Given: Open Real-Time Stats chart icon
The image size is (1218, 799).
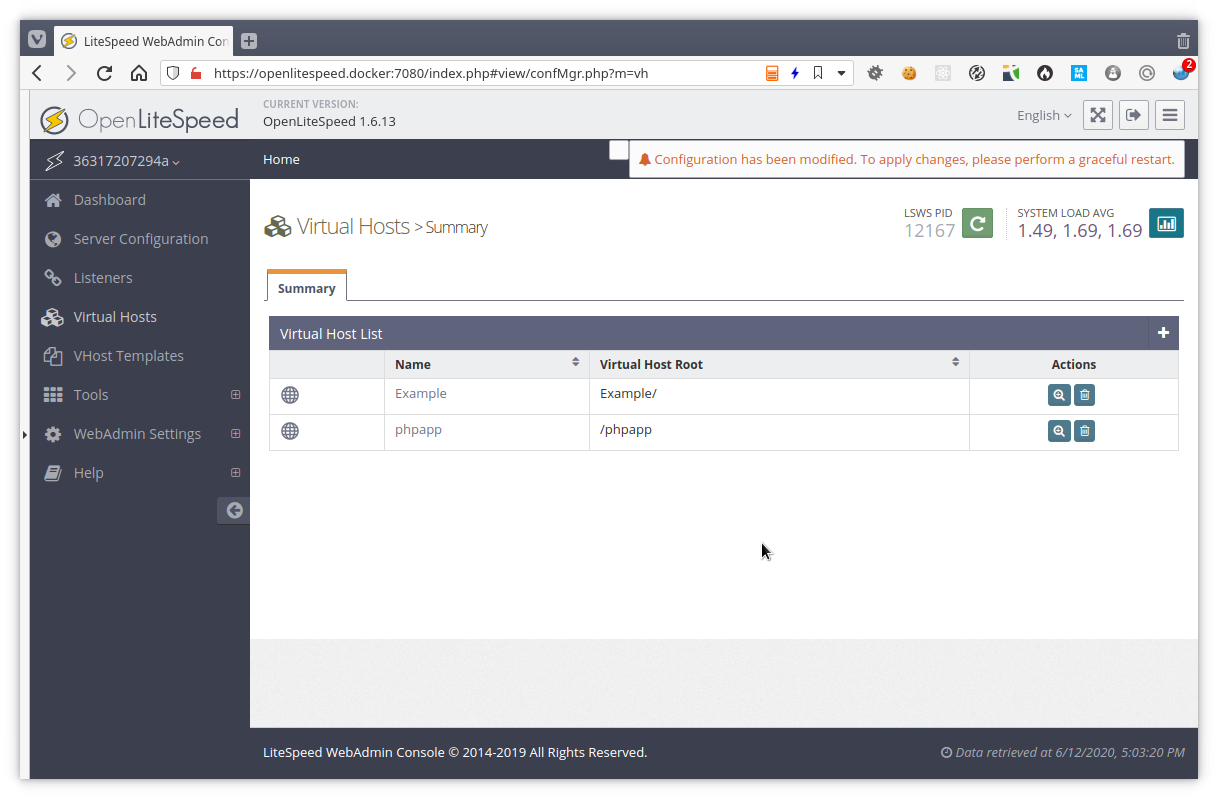Looking at the screenshot, I should [1166, 223].
